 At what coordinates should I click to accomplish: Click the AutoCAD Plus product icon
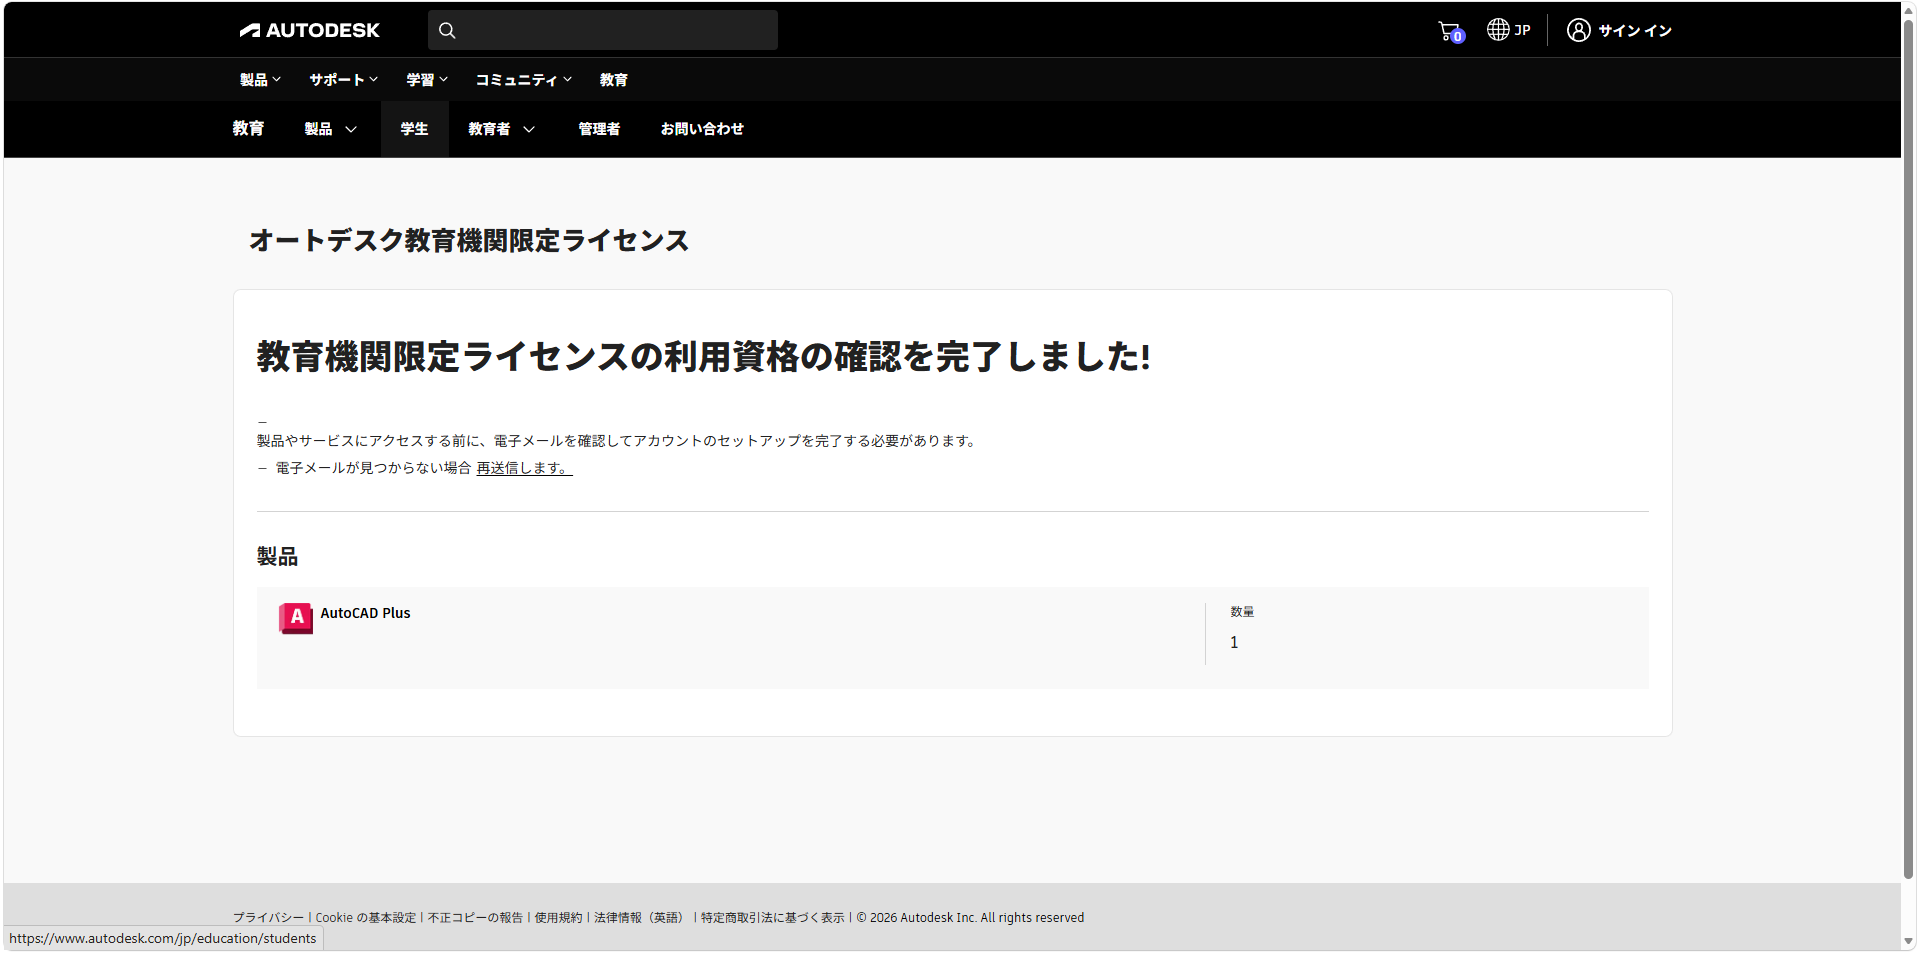pos(296,618)
